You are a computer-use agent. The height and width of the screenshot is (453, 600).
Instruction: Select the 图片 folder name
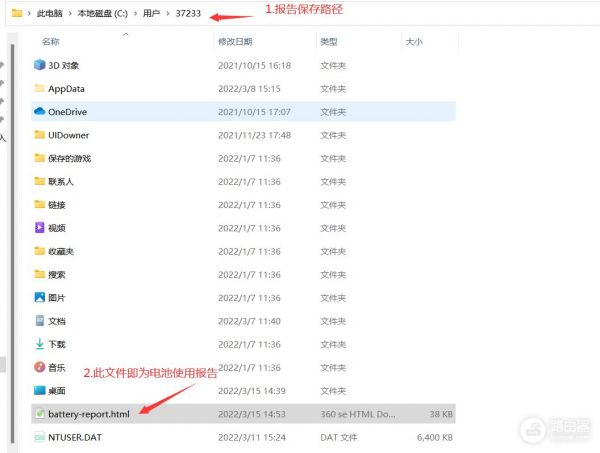57,298
